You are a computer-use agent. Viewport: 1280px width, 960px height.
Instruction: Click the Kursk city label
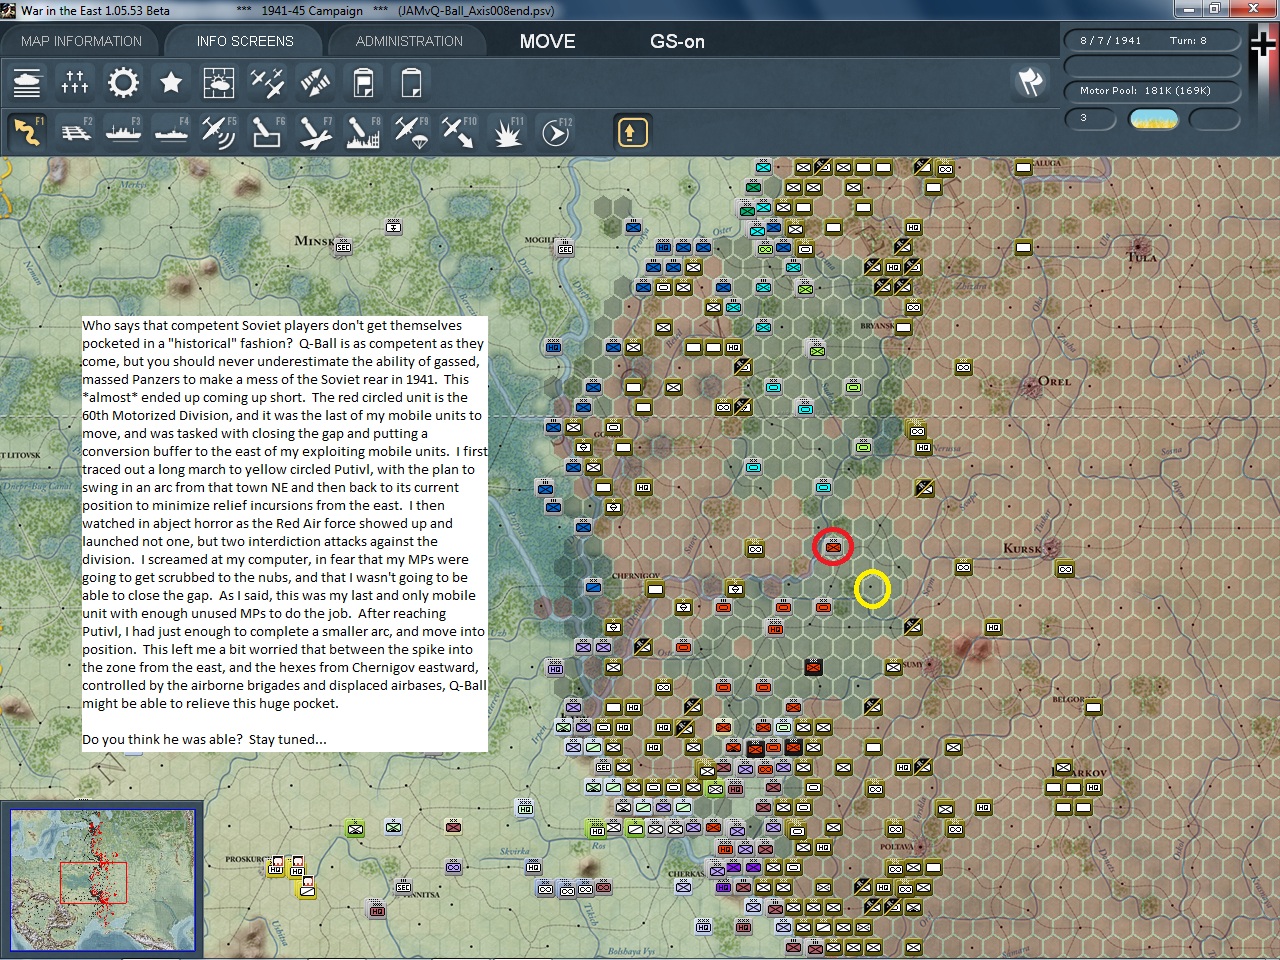pyautogui.click(x=1022, y=548)
